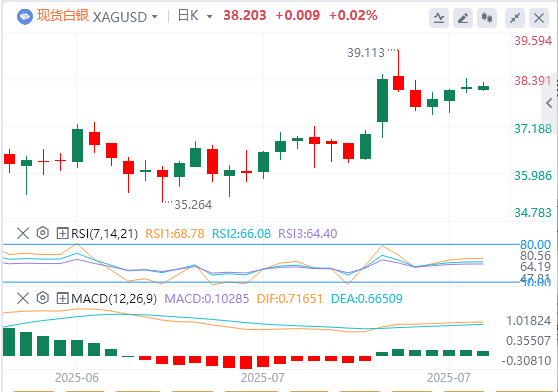558x392 pixels.
Task: Open MACD indicator settings hexagon icon
Action: (x=43, y=298)
